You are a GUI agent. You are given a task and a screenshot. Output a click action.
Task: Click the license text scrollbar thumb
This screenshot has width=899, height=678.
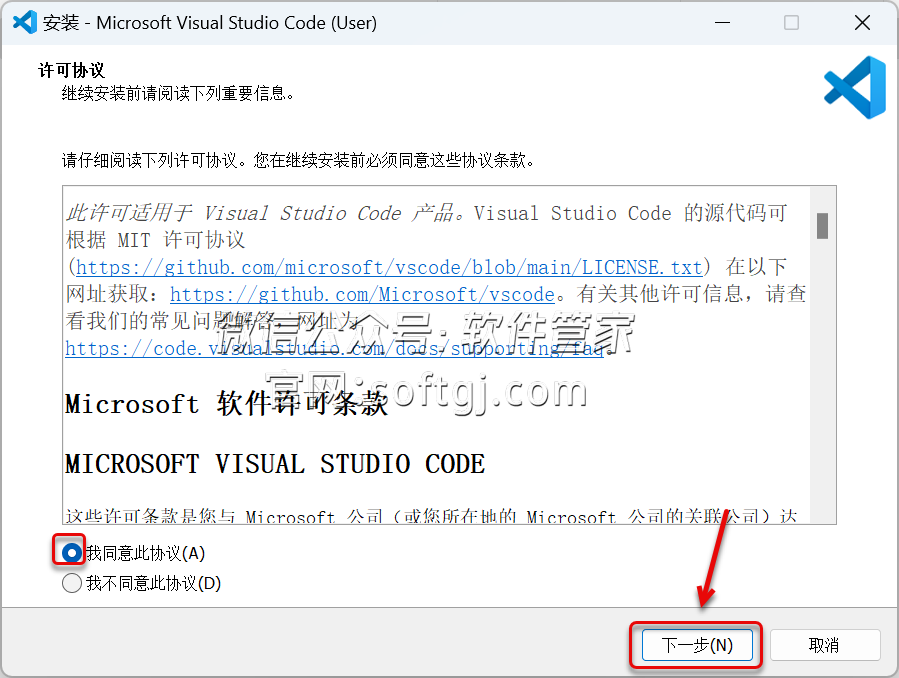(x=823, y=226)
